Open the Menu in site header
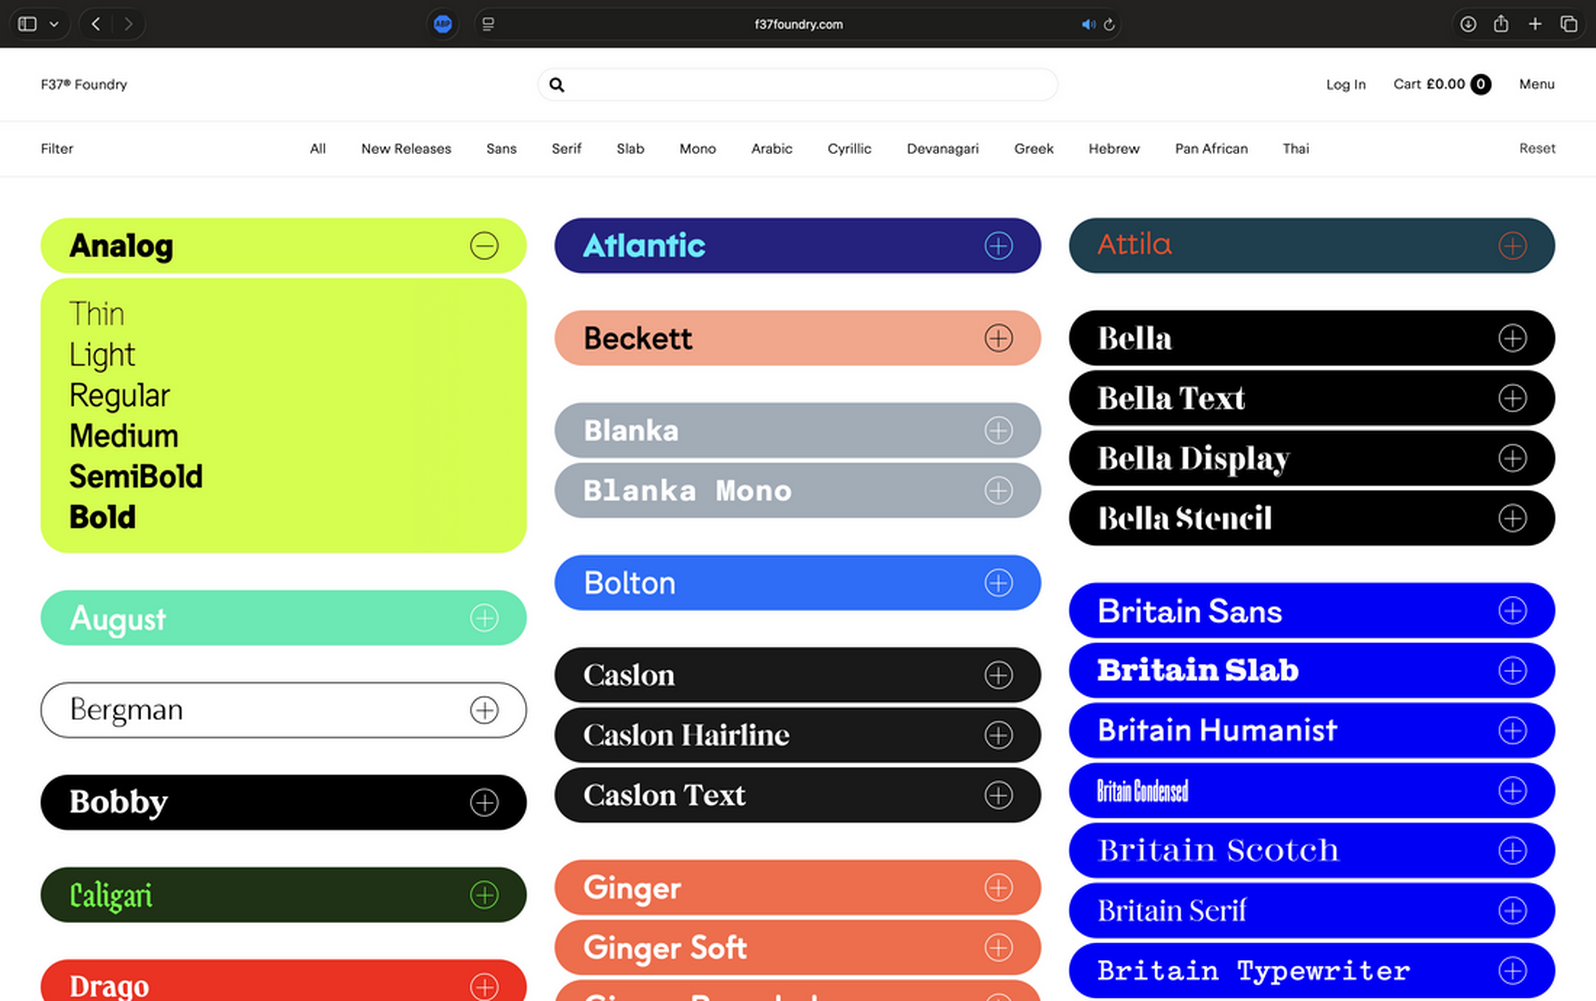The image size is (1596, 1001). coord(1536,85)
